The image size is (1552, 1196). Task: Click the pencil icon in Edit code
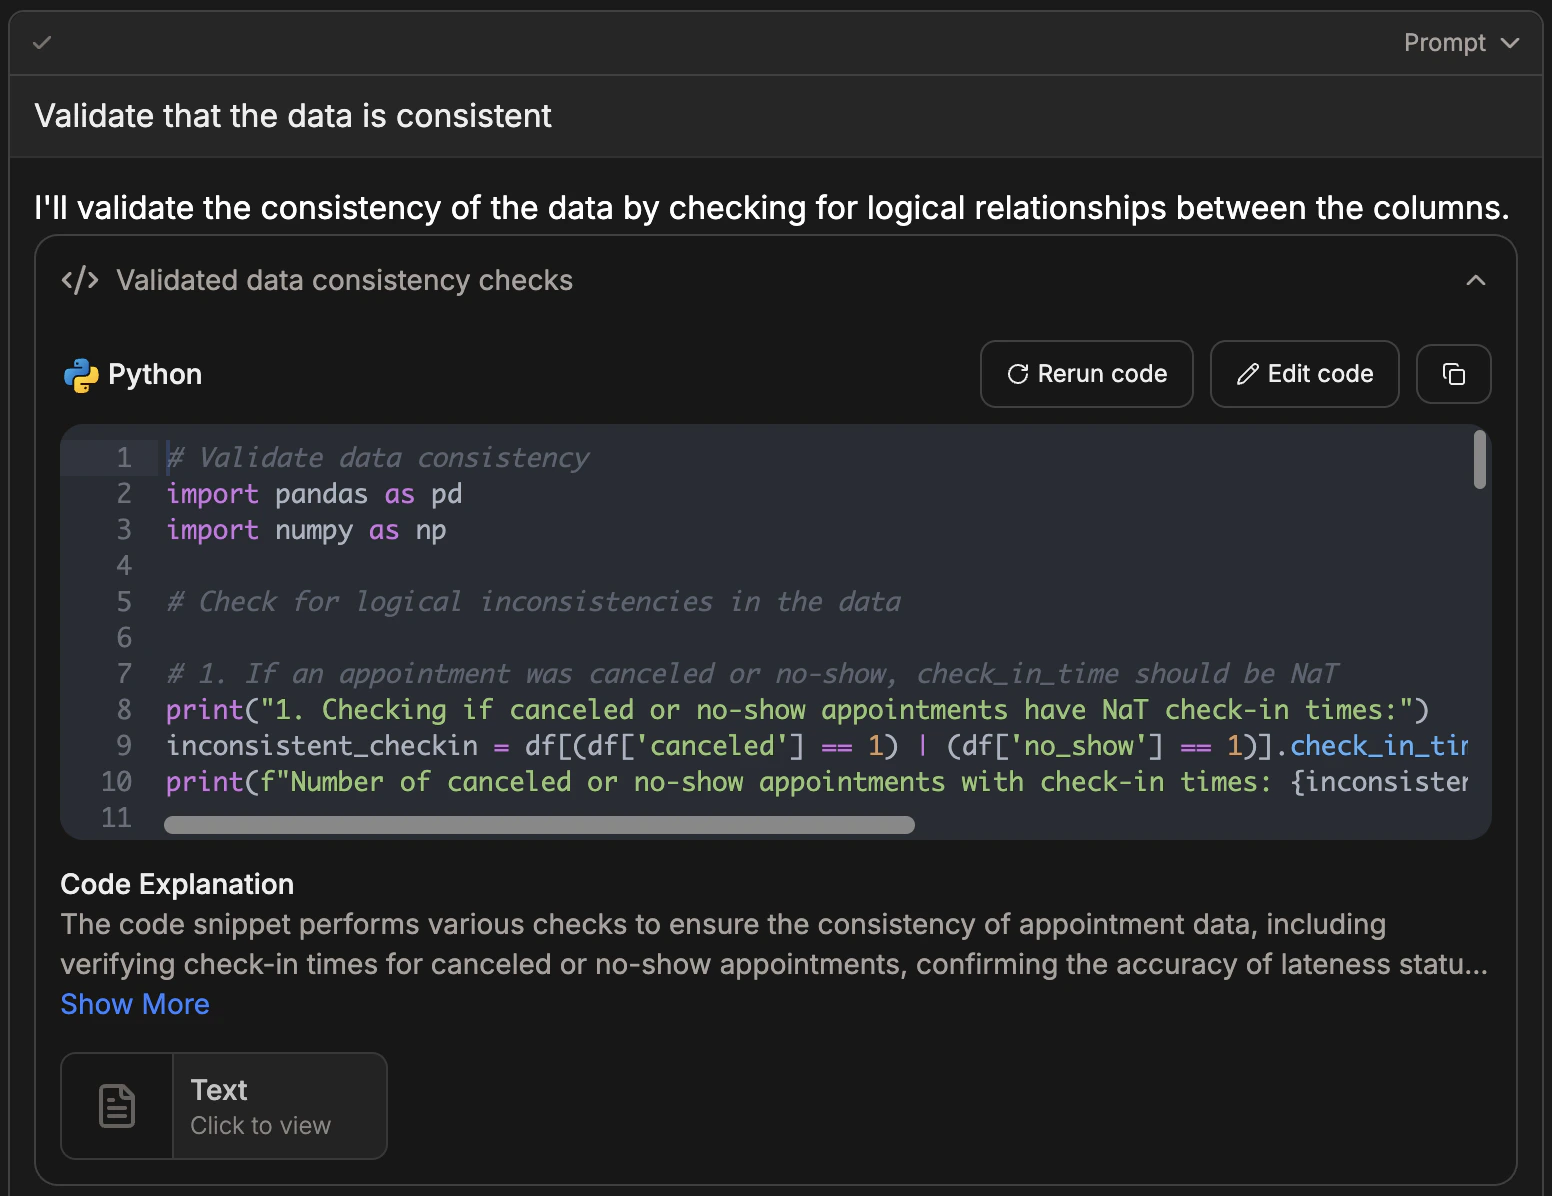(x=1247, y=374)
